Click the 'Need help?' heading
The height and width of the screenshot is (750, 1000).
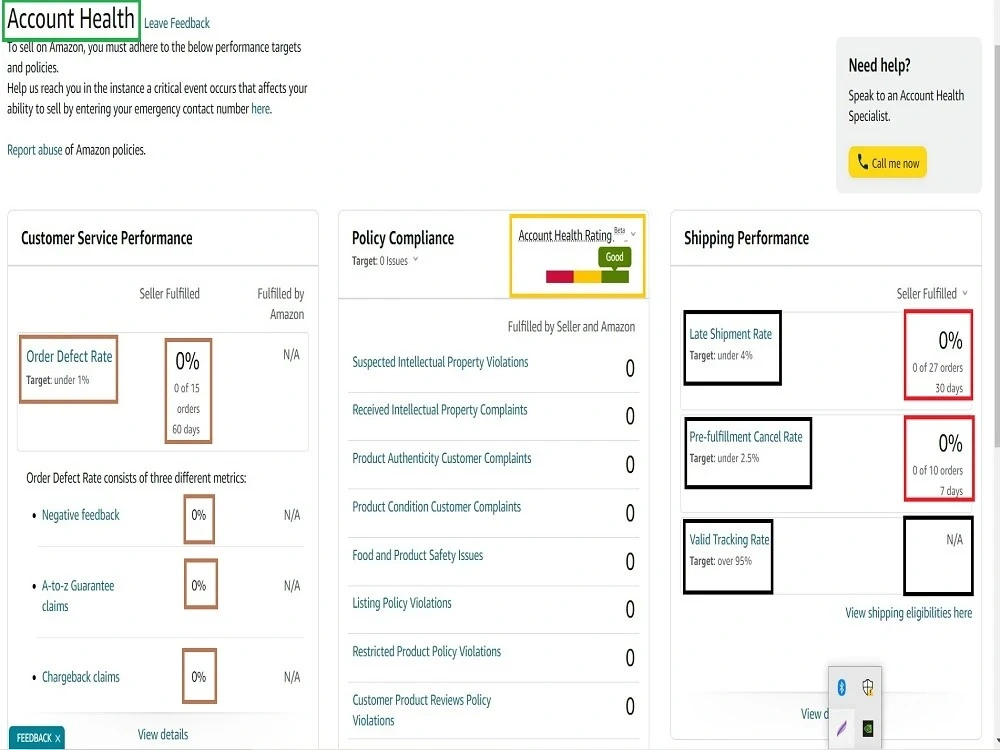[879, 65]
